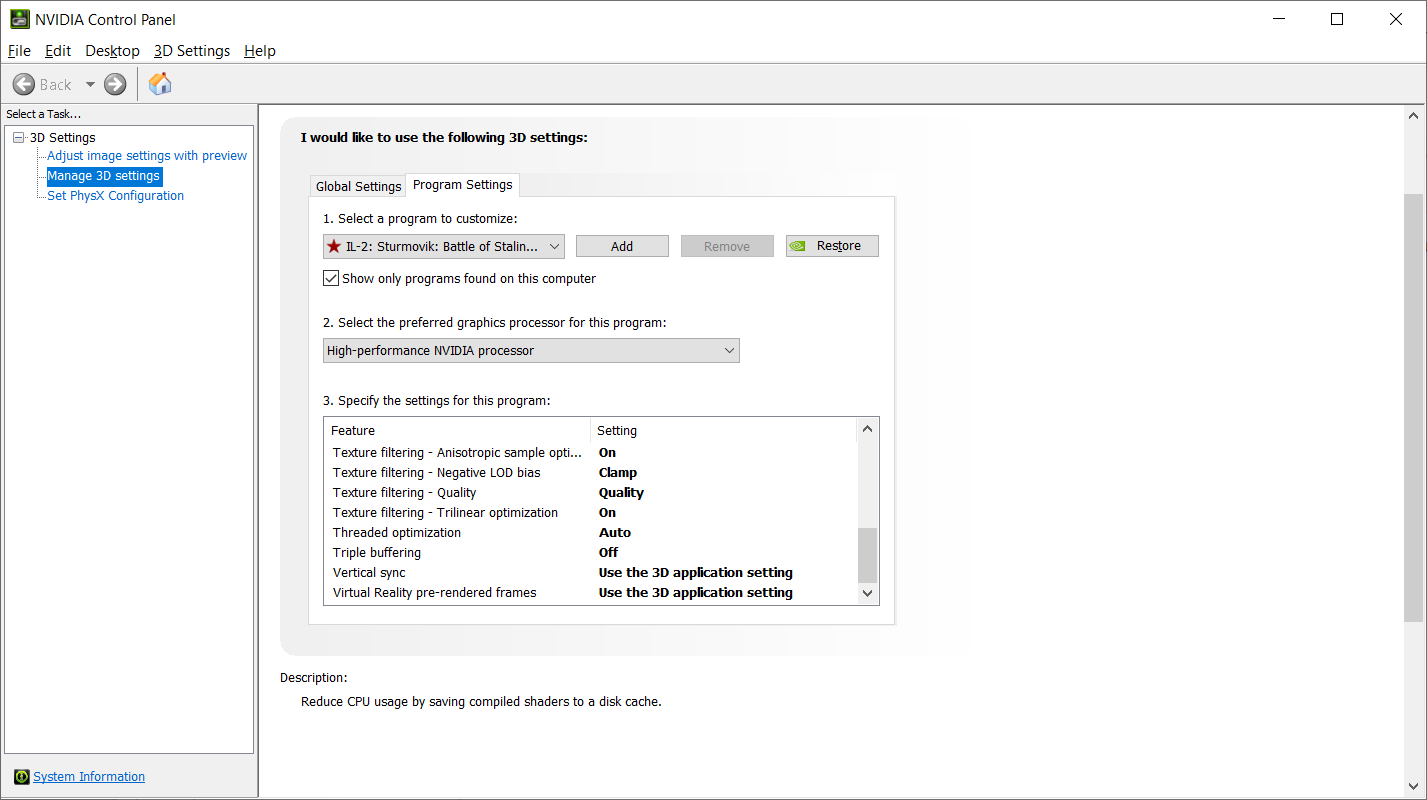Open the System Information link
Image resolution: width=1427 pixels, height=800 pixels.
click(x=89, y=777)
